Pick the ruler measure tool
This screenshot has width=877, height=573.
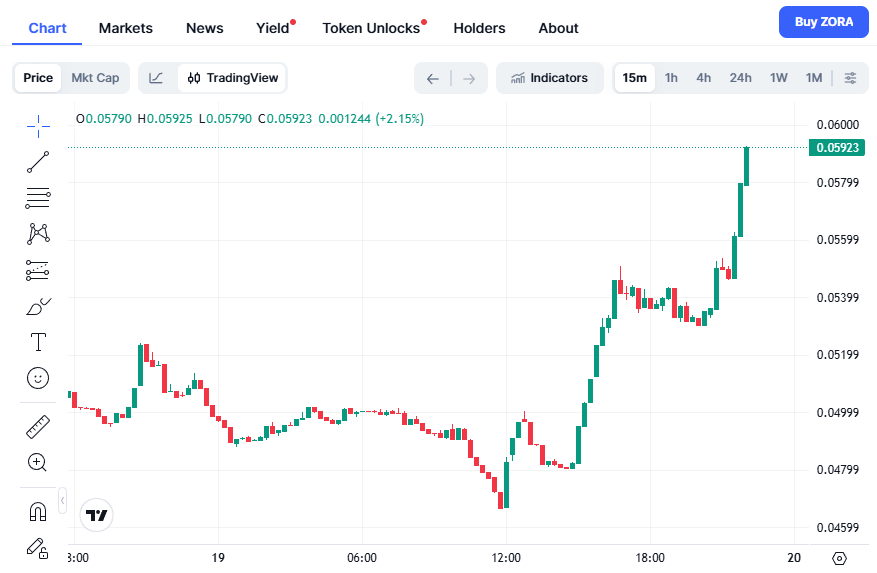pos(38,427)
